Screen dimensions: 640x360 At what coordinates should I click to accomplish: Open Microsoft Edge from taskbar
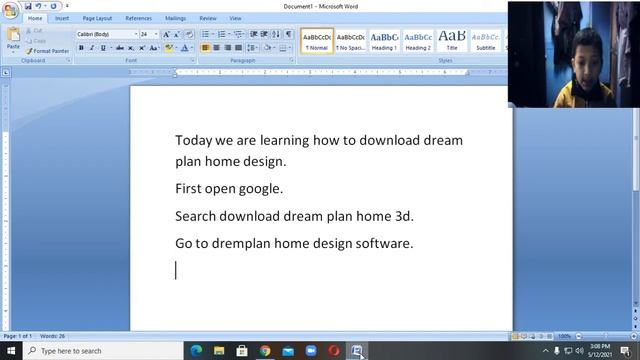pos(196,351)
